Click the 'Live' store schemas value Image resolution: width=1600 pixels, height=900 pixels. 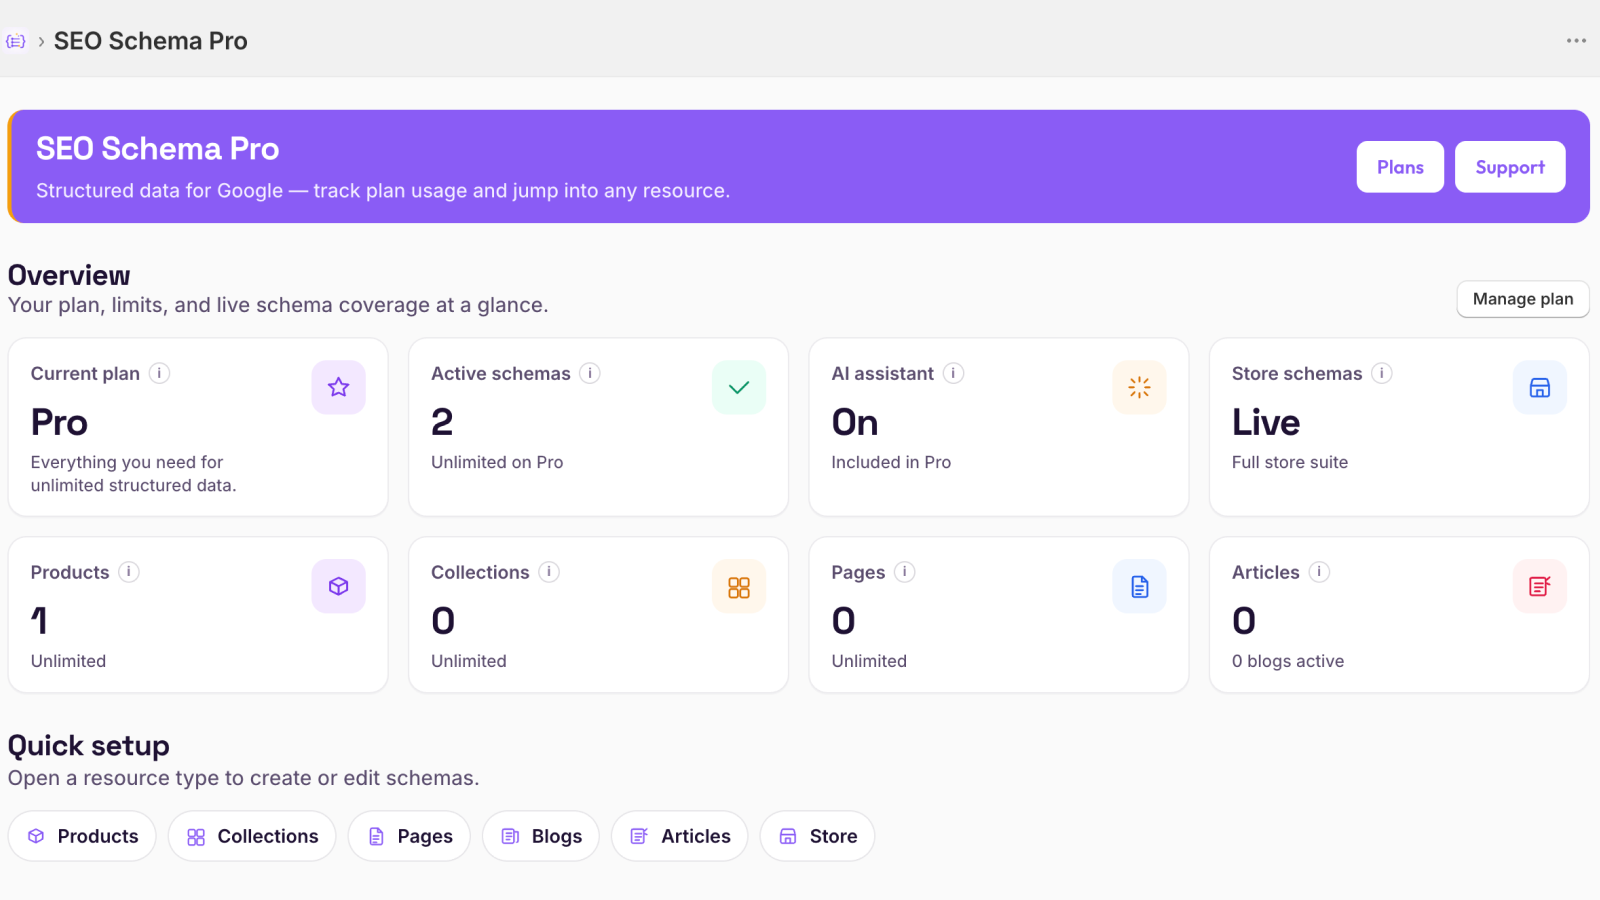click(x=1266, y=423)
